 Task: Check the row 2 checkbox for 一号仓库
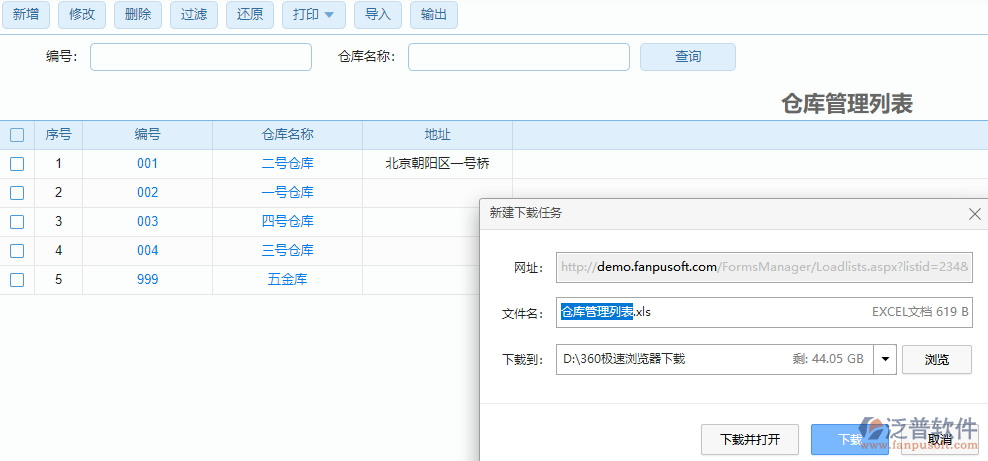coord(17,193)
